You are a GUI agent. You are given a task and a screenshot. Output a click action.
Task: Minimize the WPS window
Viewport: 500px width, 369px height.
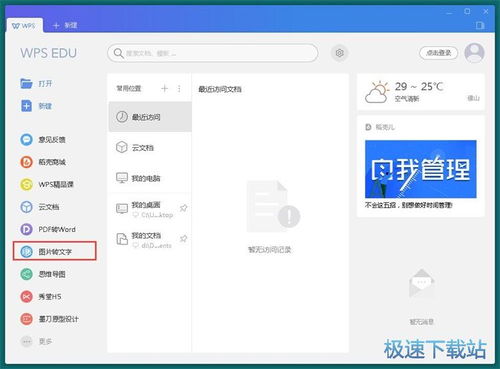click(x=449, y=12)
